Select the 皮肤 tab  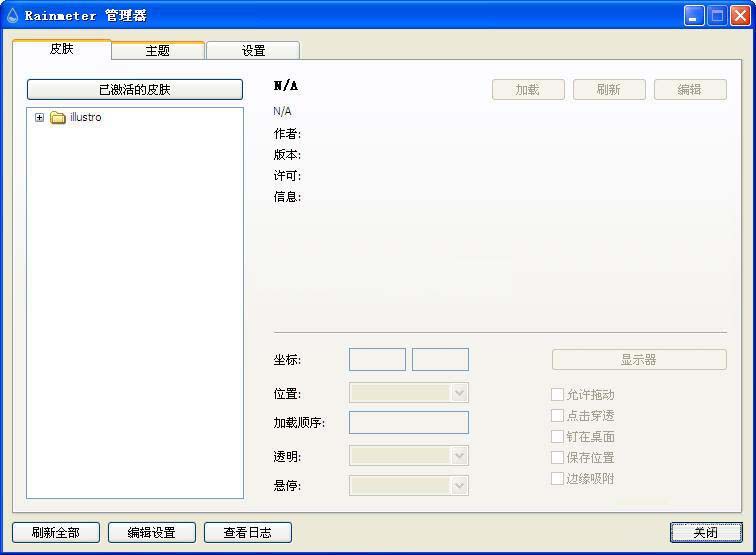[x=62, y=49]
